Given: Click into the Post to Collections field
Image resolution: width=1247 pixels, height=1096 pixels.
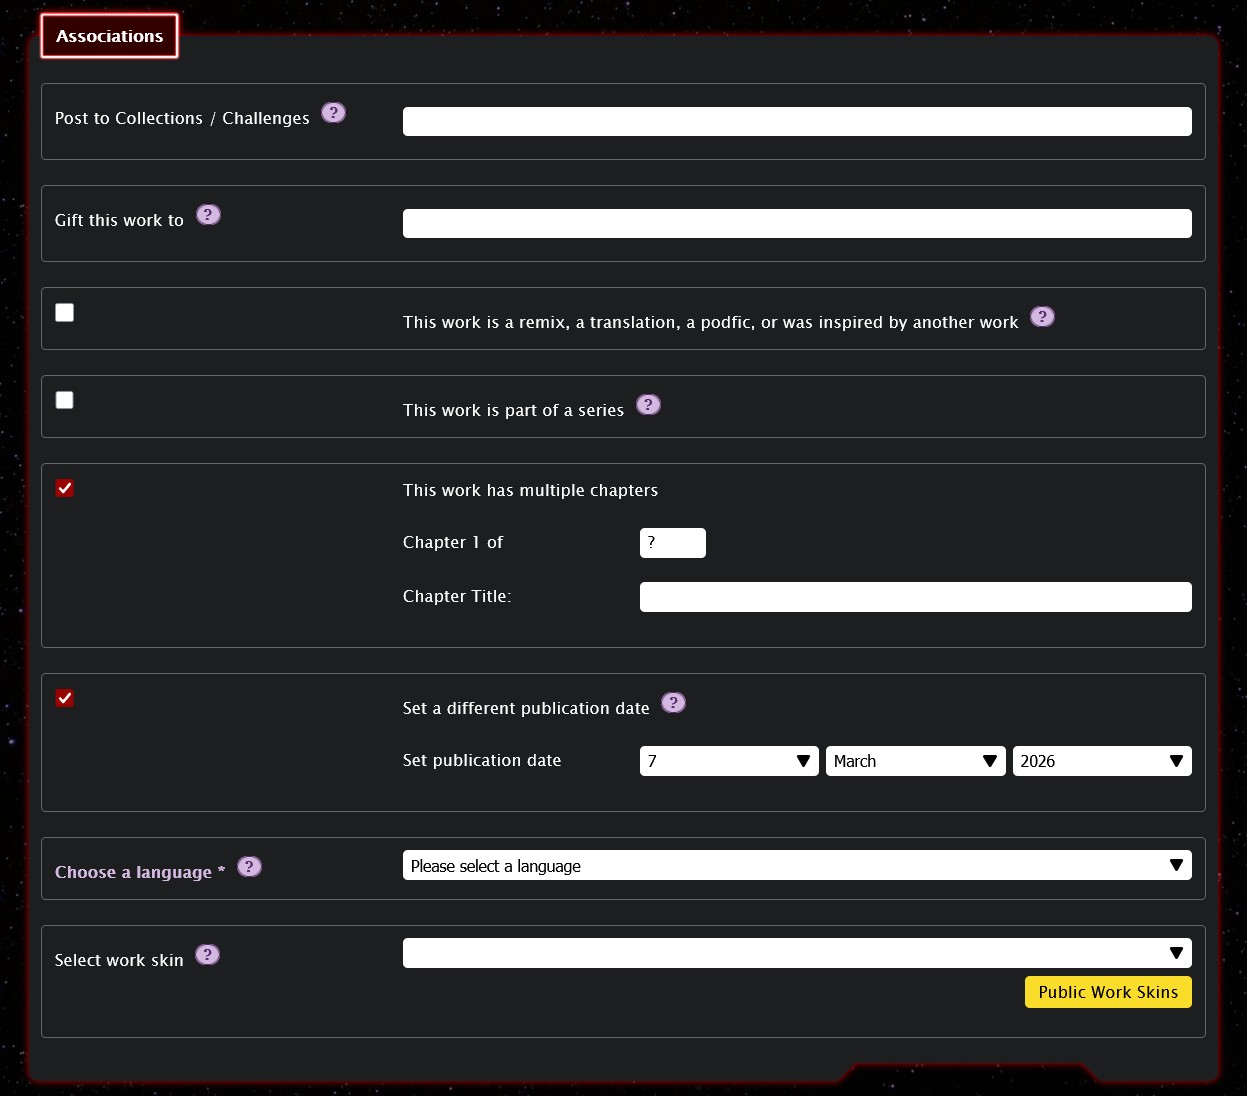Looking at the screenshot, I should pos(796,122).
